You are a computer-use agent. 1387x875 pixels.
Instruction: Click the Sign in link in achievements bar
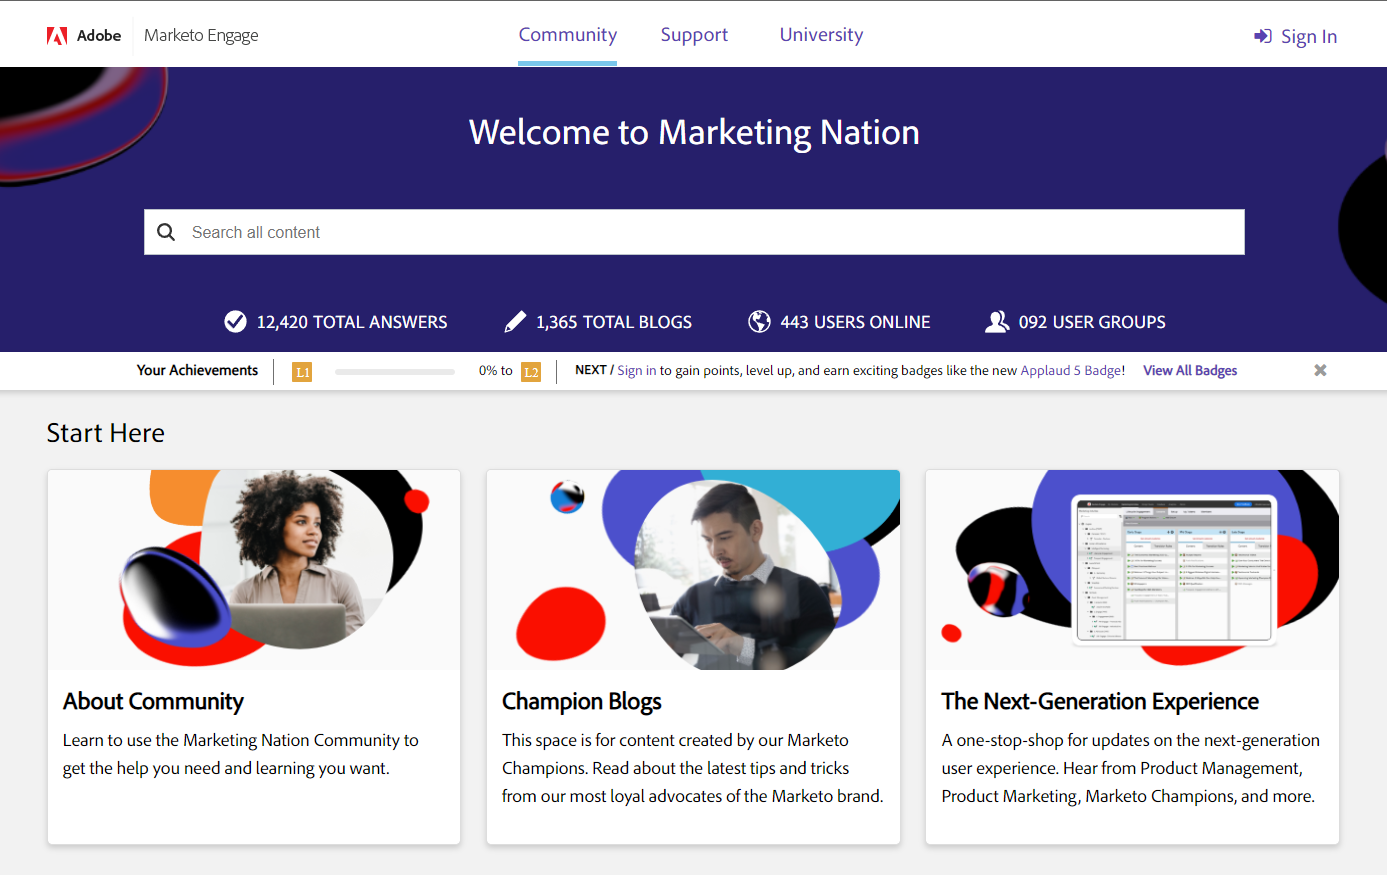(x=637, y=370)
